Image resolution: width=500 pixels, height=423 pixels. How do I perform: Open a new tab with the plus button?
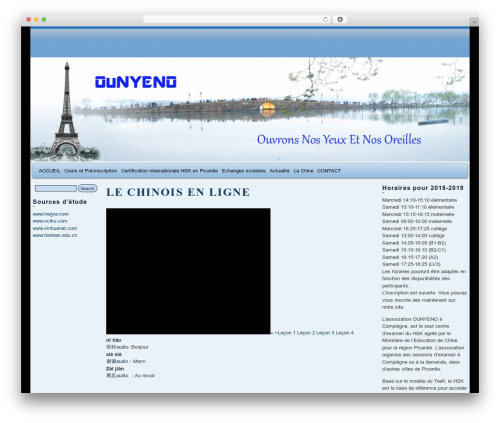click(x=474, y=22)
